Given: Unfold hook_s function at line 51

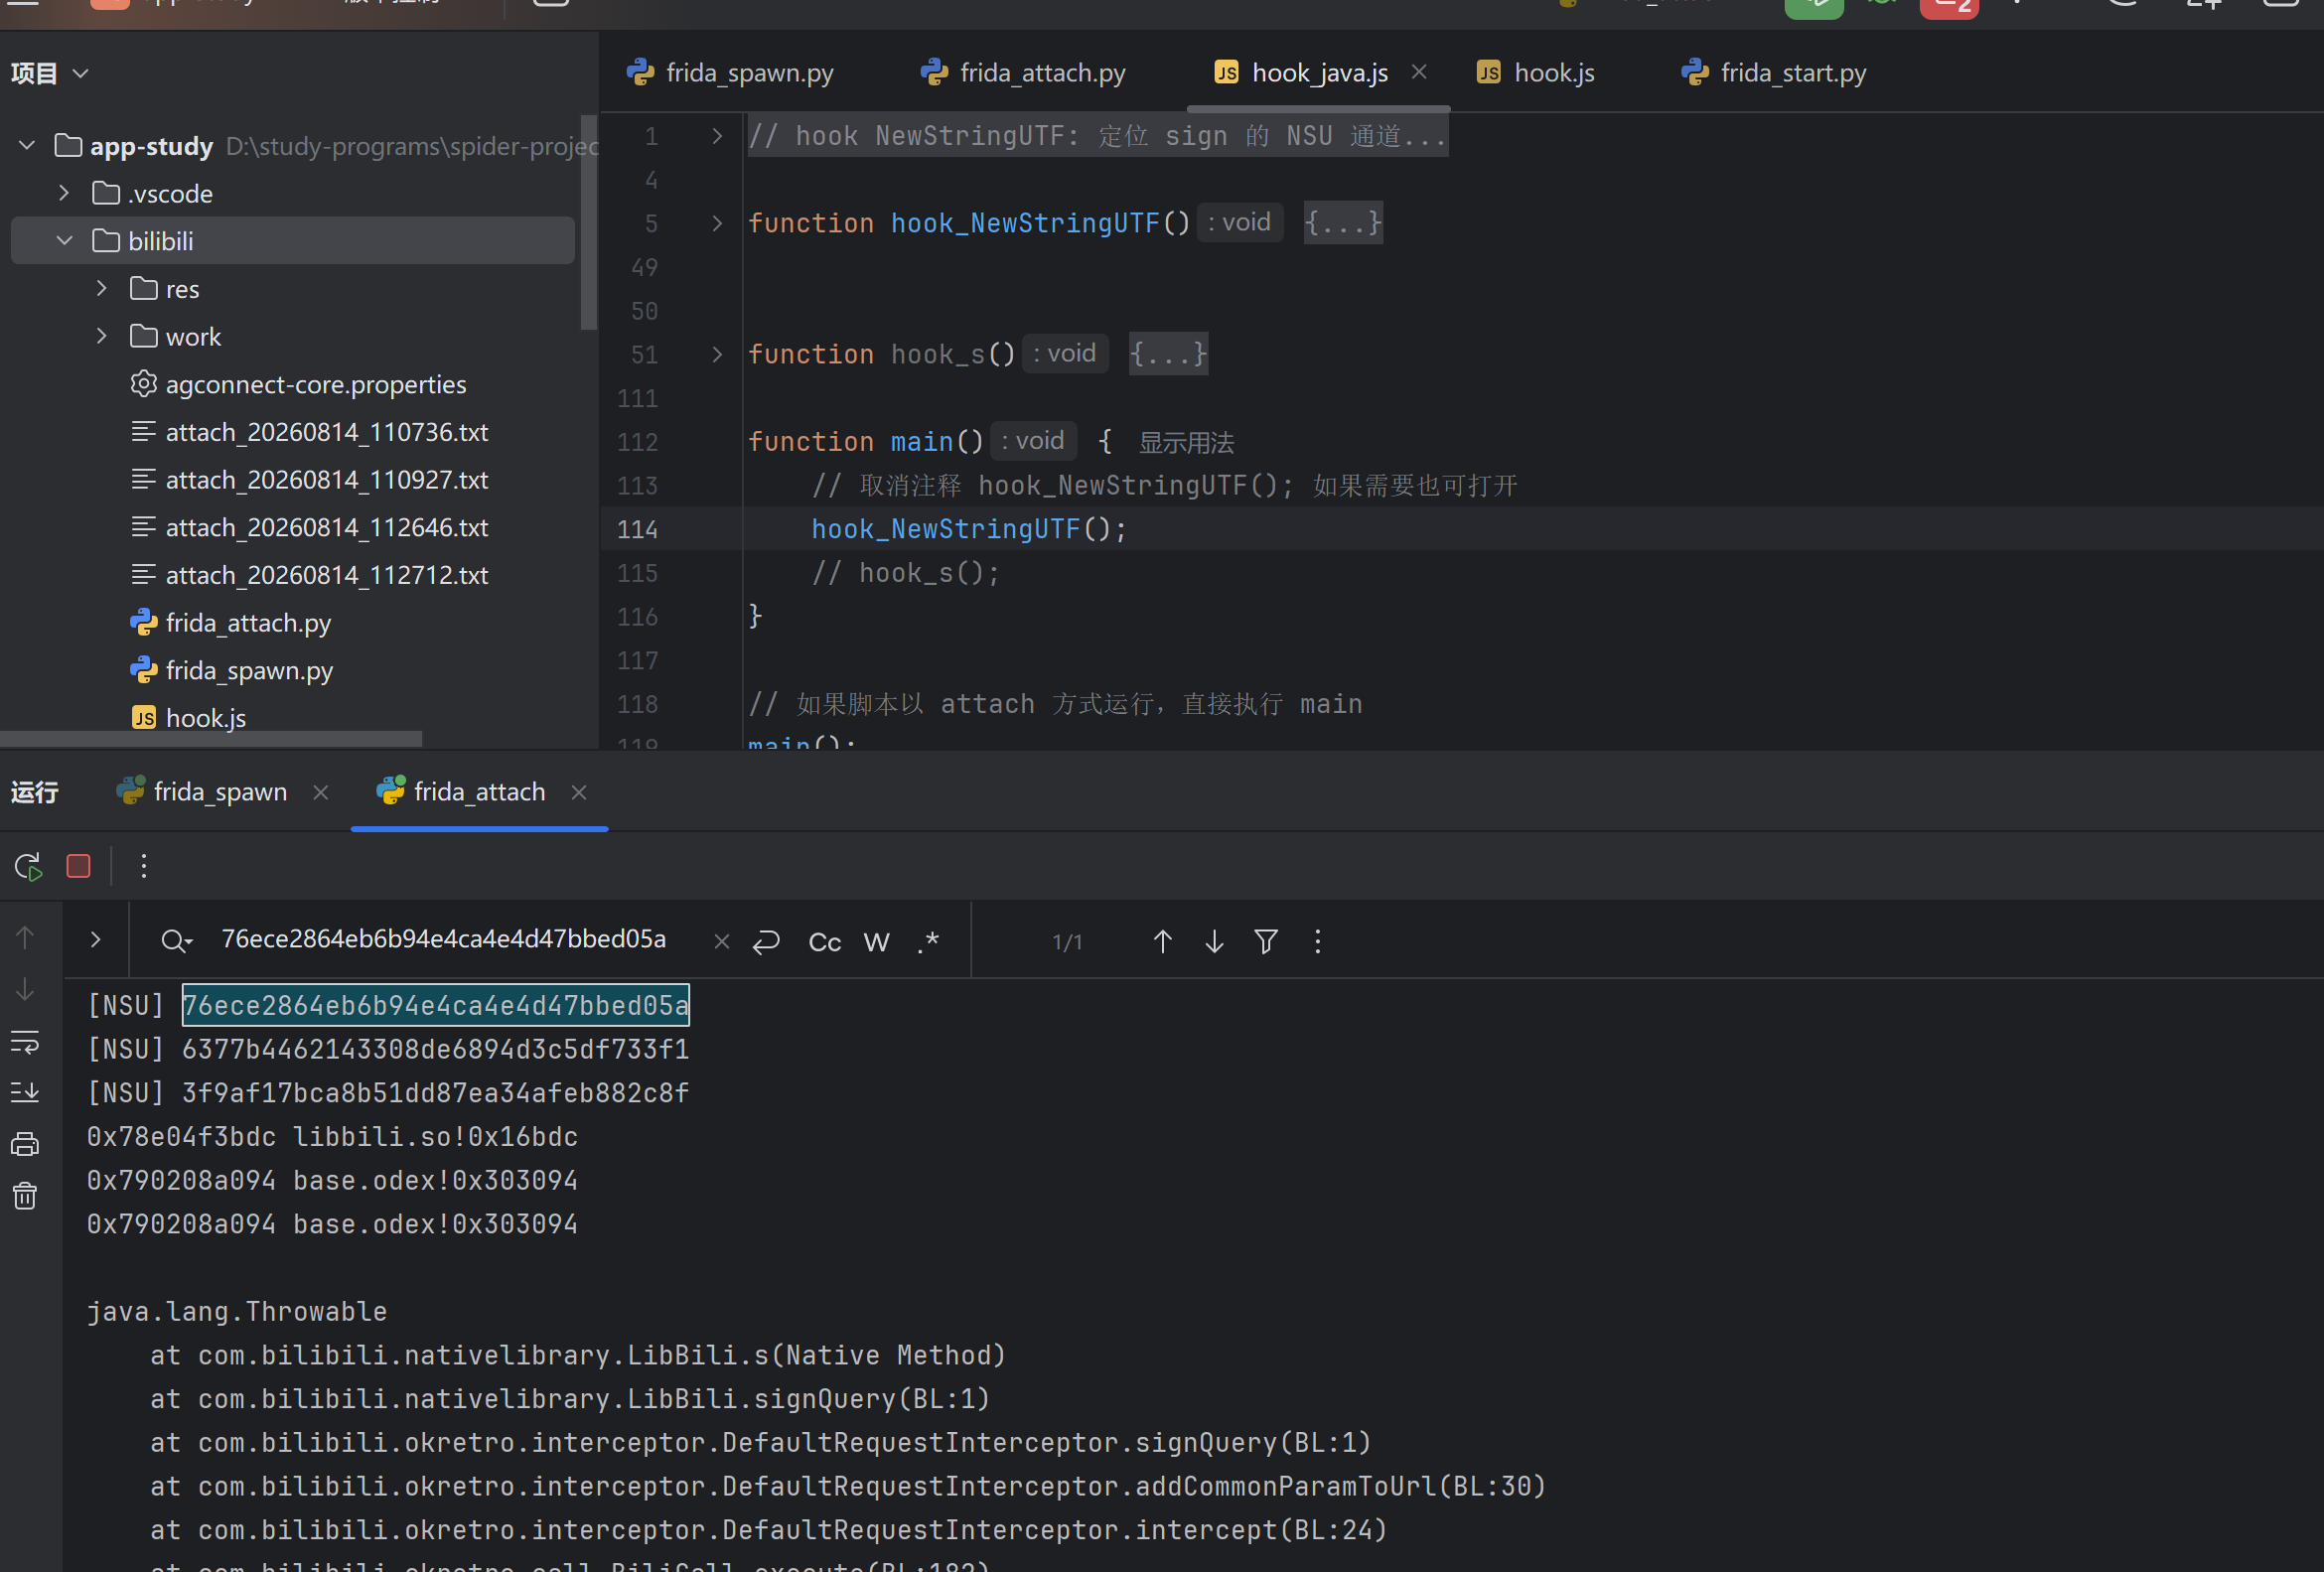Looking at the screenshot, I should (x=717, y=354).
